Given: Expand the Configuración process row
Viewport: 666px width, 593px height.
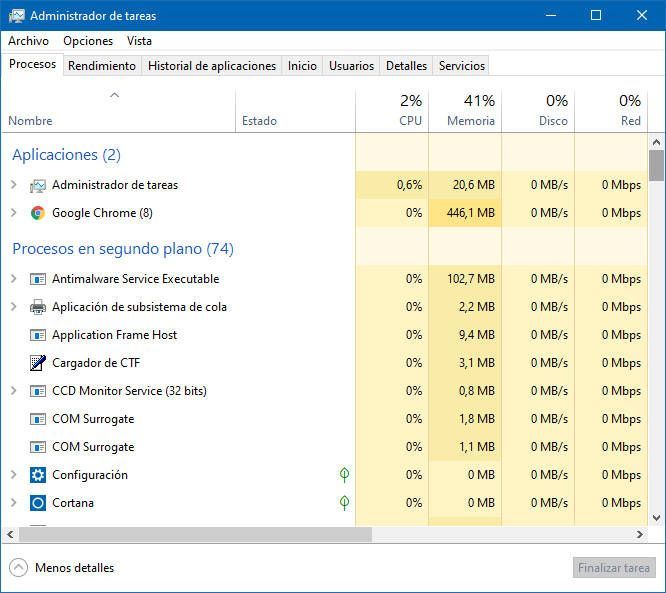Looking at the screenshot, I should 14,475.
